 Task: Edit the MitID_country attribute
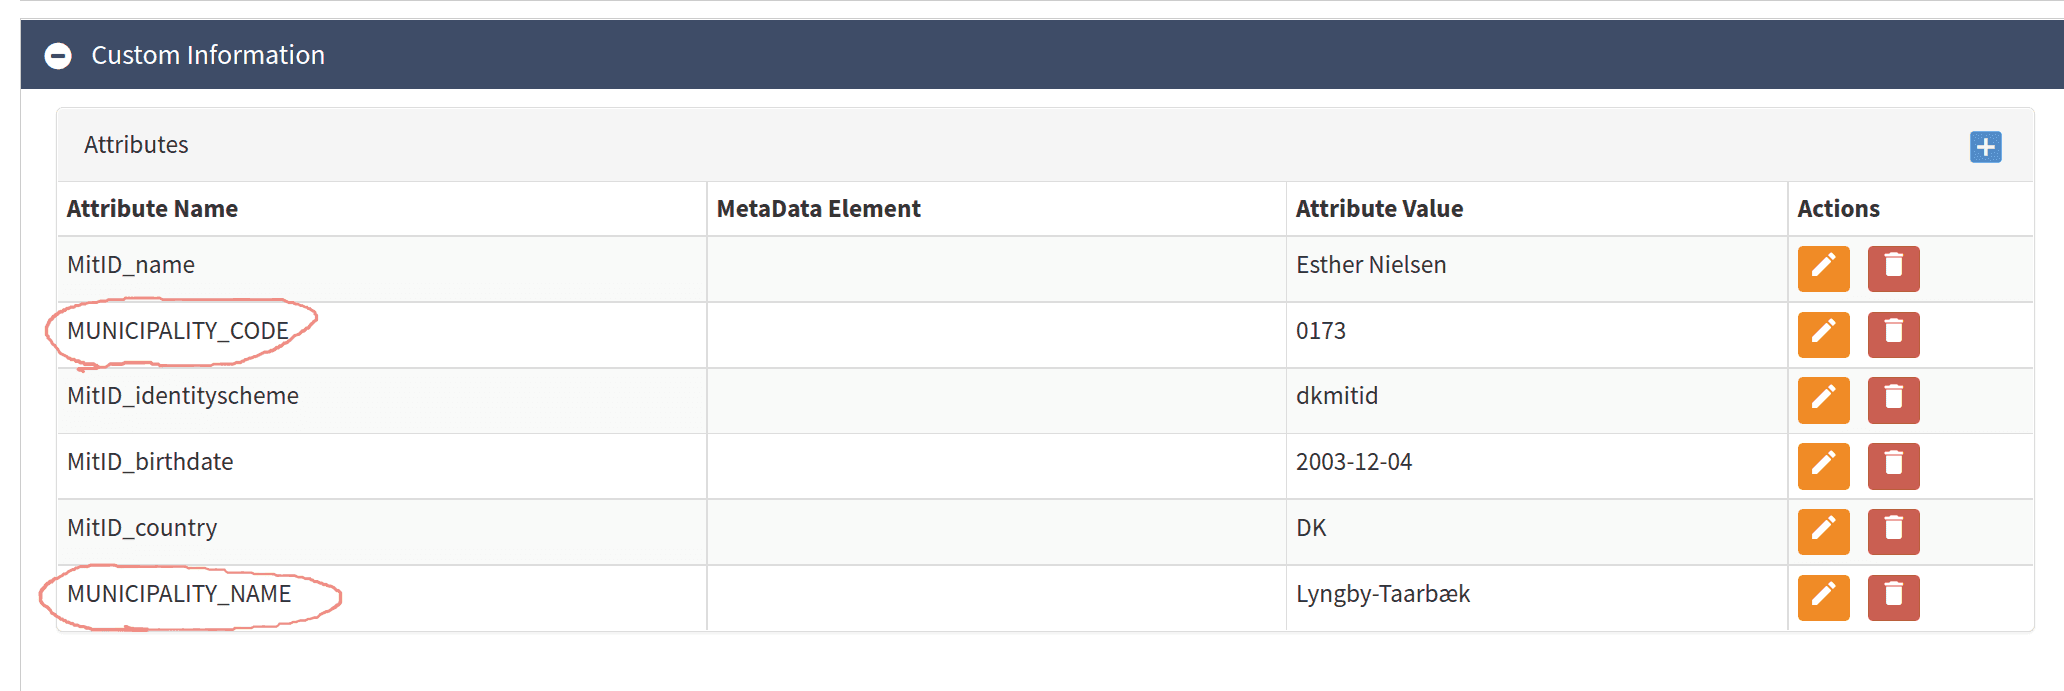click(x=1823, y=531)
